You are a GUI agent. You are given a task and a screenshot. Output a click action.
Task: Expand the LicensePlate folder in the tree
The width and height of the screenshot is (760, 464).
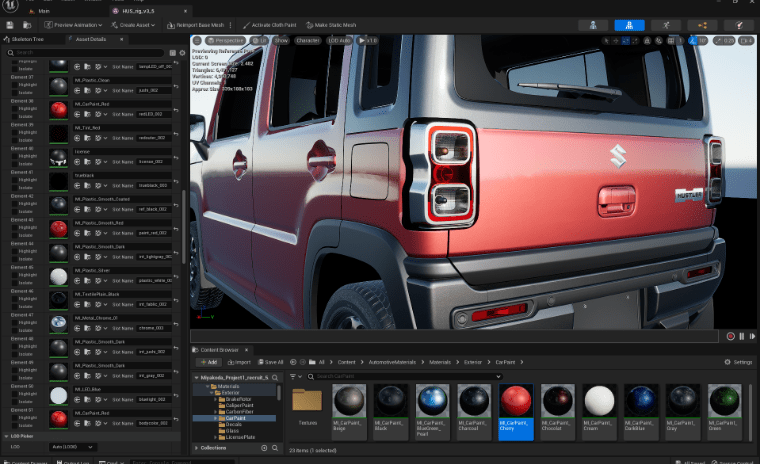click(216, 437)
